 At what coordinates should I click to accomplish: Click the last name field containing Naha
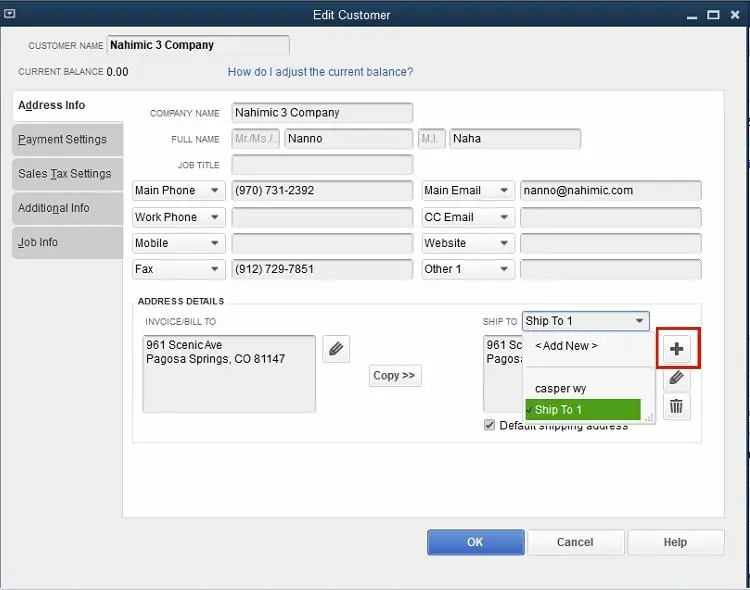pyautogui.click(x=515, y=139)
